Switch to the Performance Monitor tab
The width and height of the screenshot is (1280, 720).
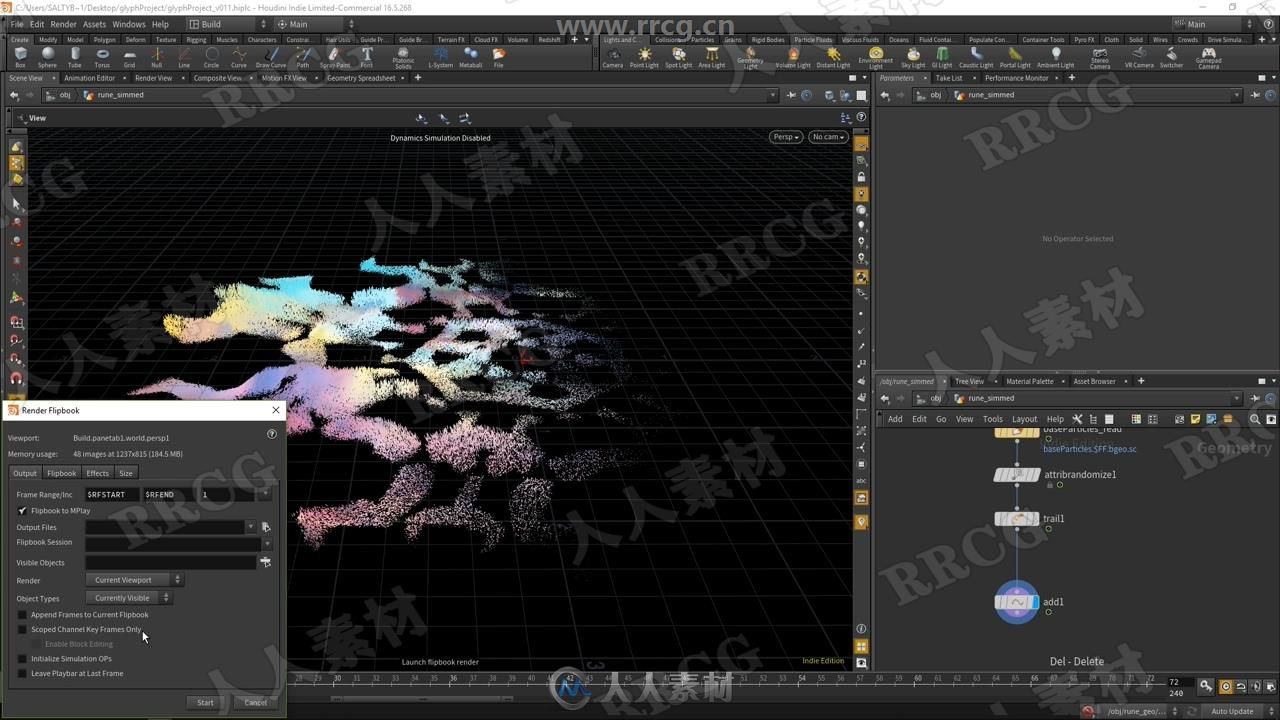[x=1017, y=78]
